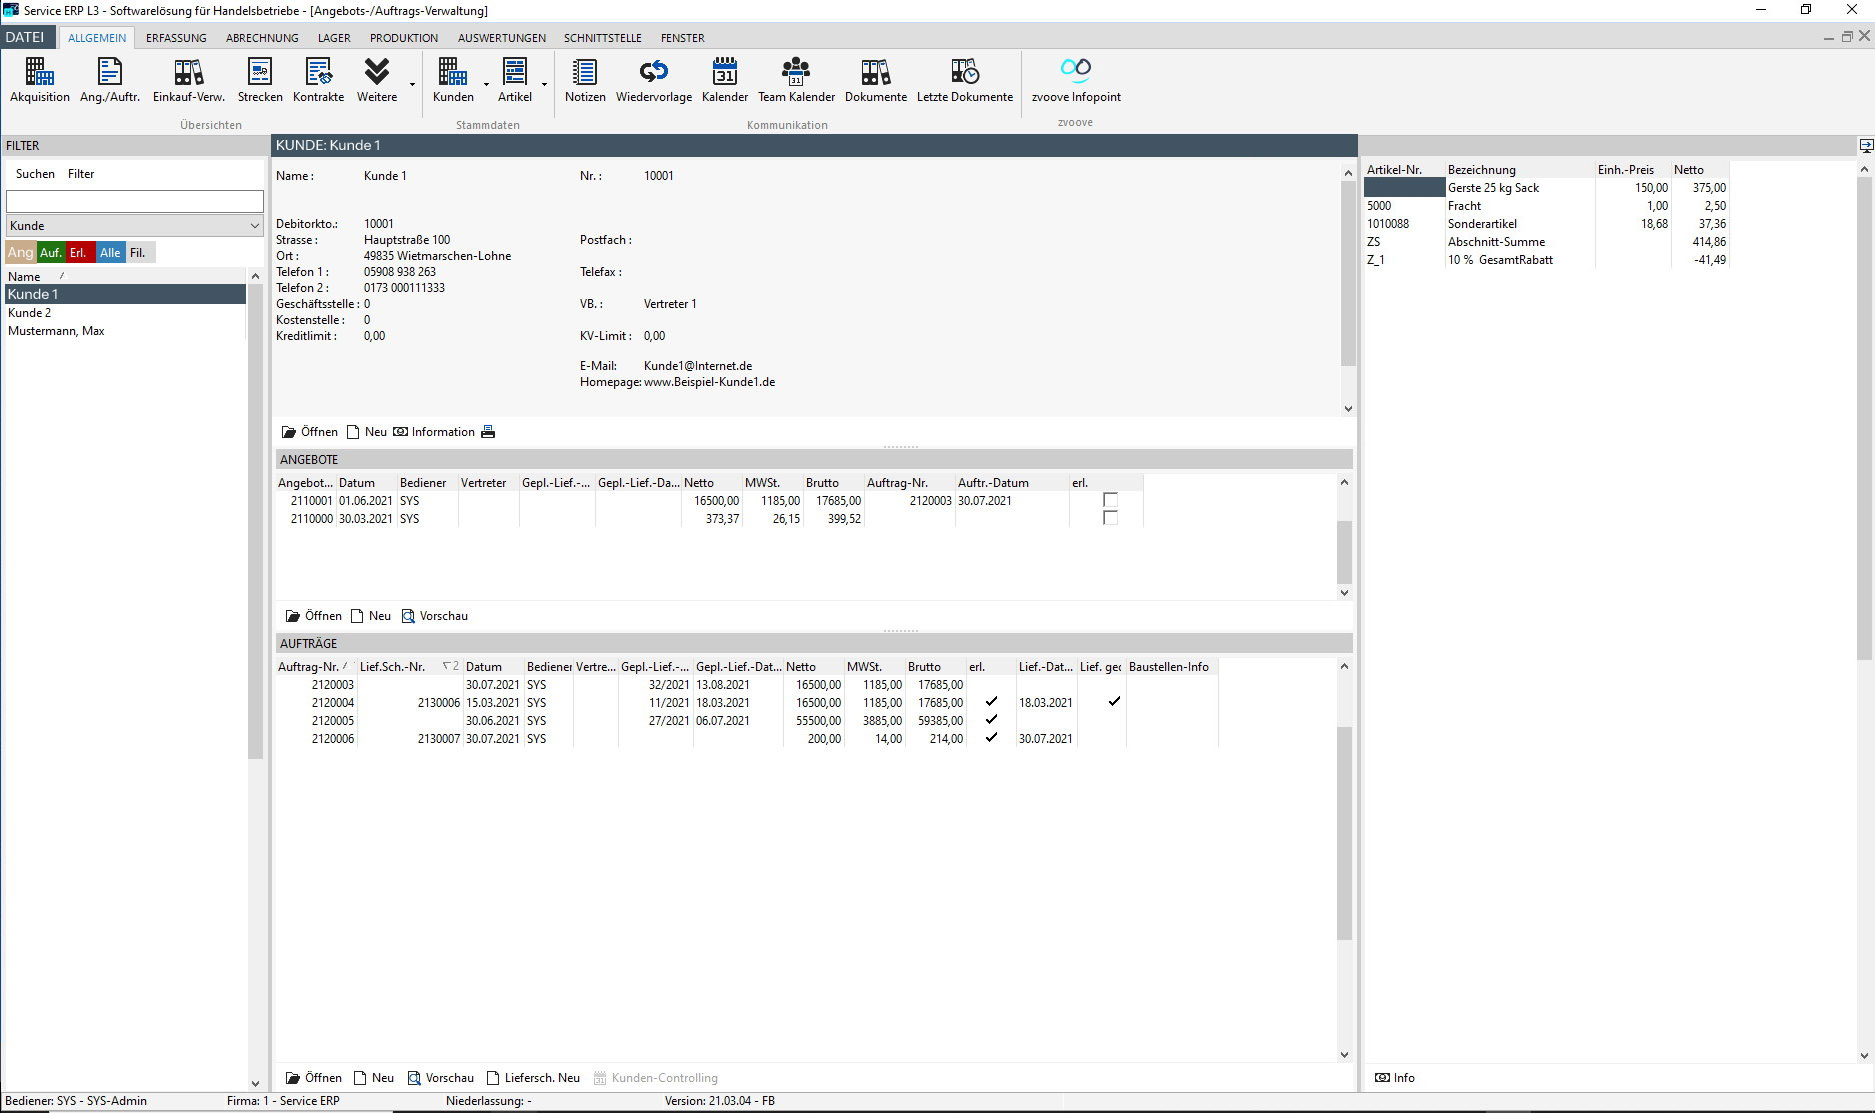
Task: Click printer icon beside Information
Action: point(488,432)
